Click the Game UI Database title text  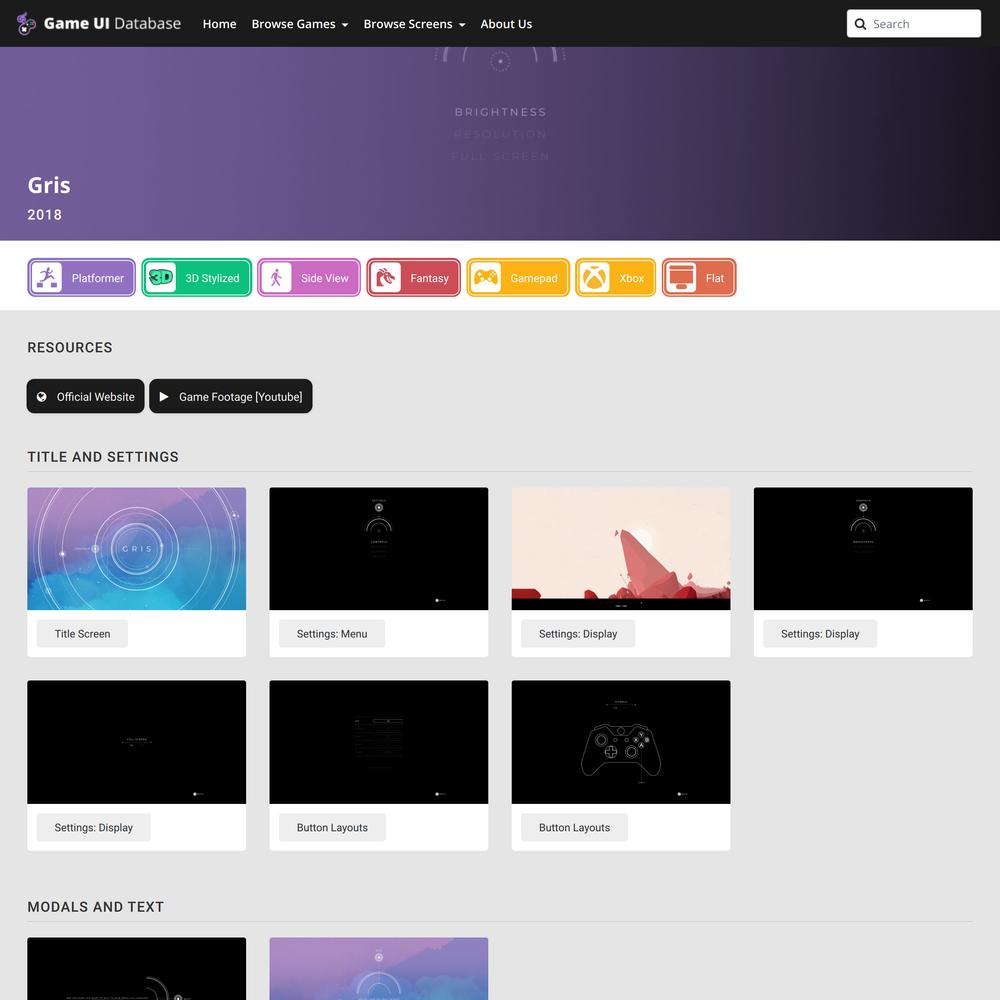coord(112,24)
